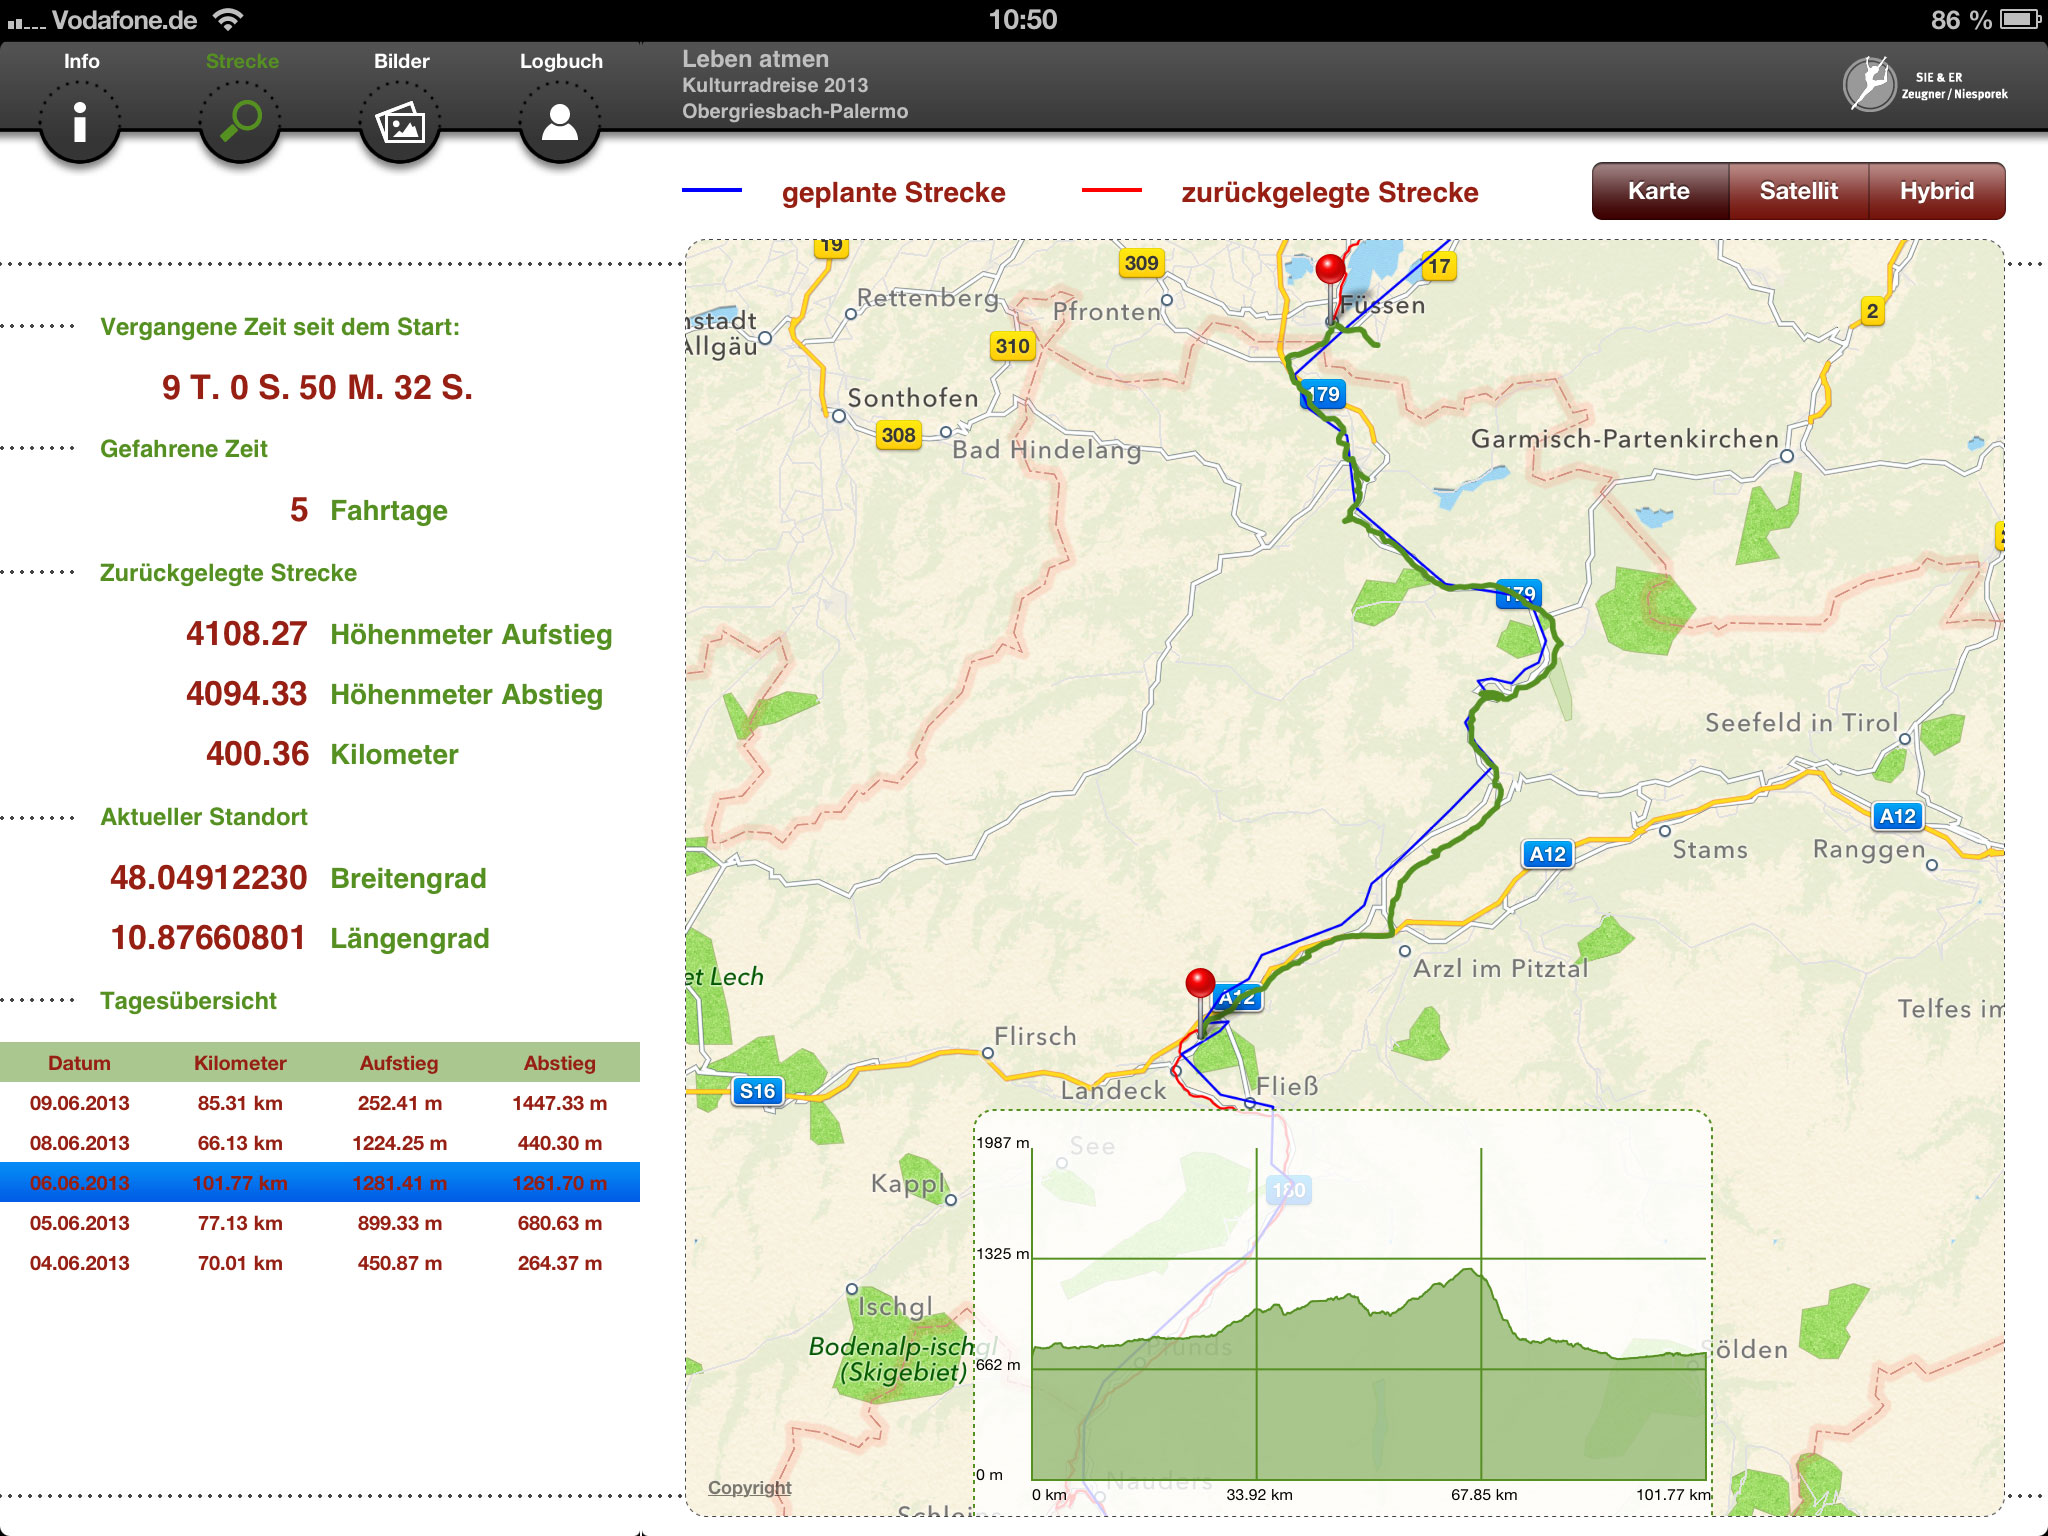Screen dimensions: 2048x1536
Task: Tap the A12 road badge near Stams
Action: (1547, 854)
